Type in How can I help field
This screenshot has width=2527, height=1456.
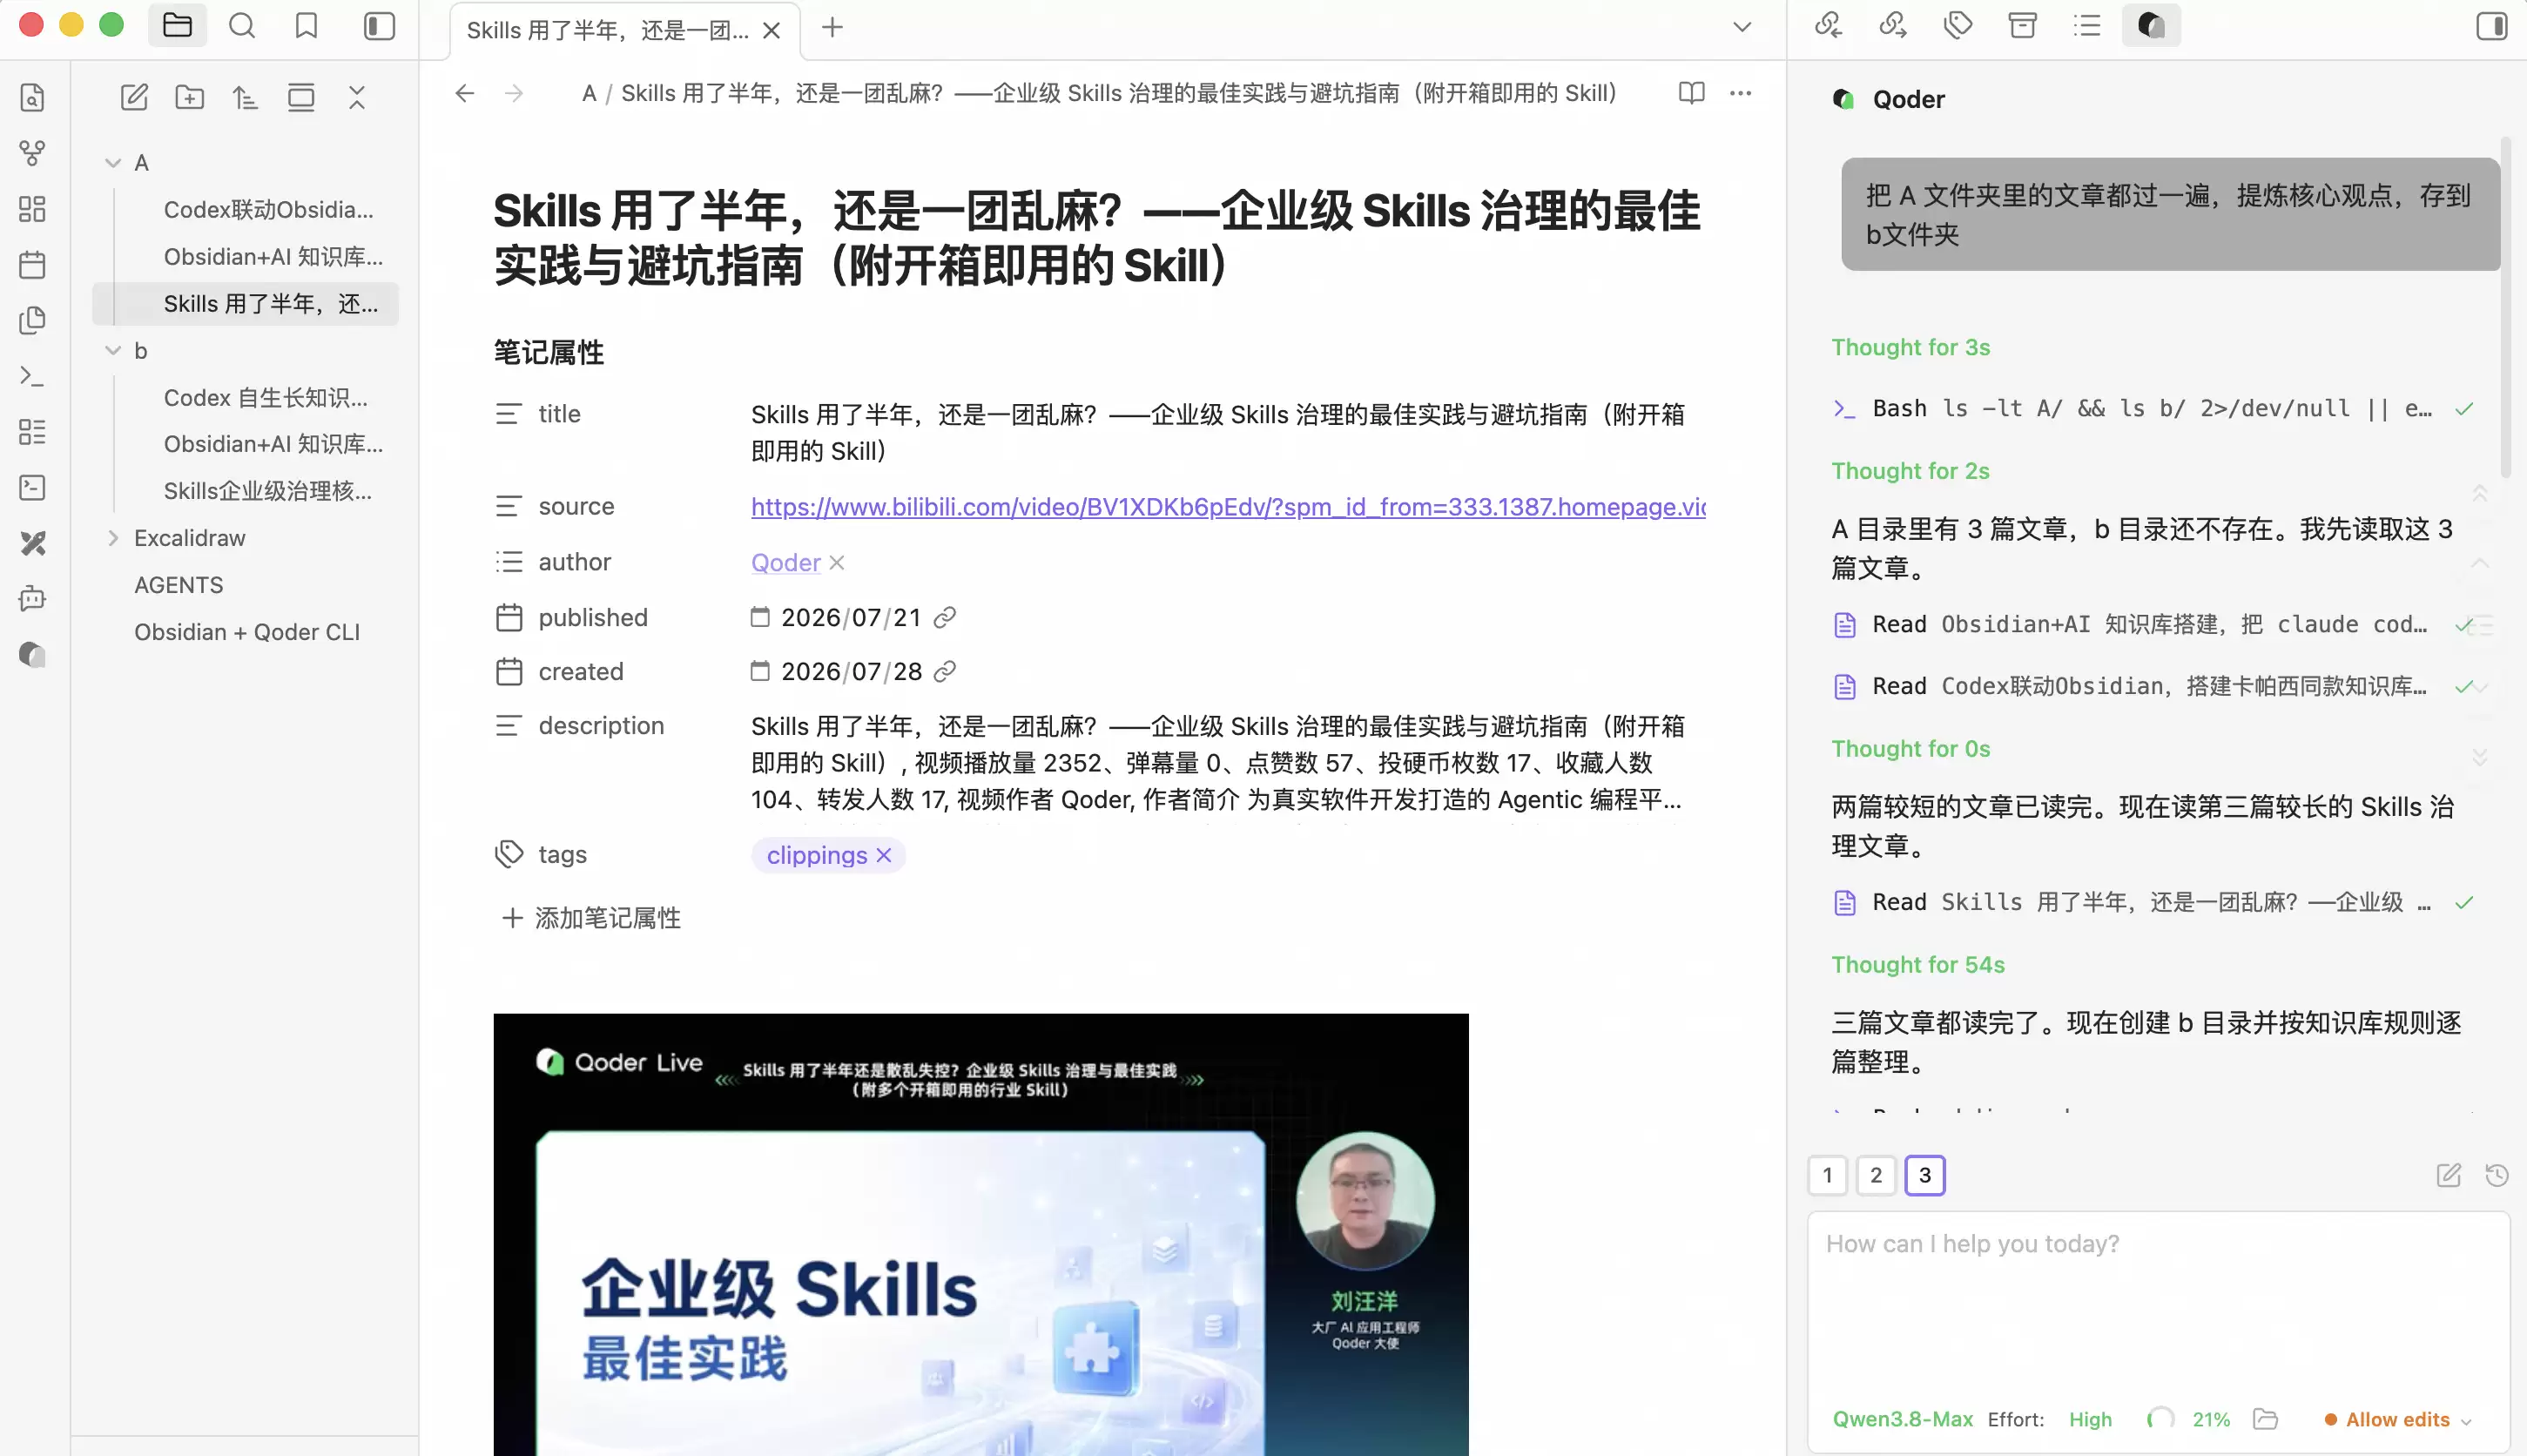(2159, 1304)
